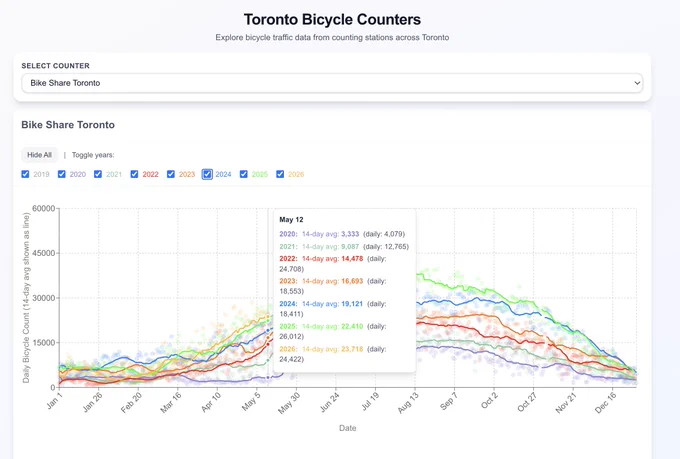Click the Toronto Bicycle Counters heading

[332, 20]
